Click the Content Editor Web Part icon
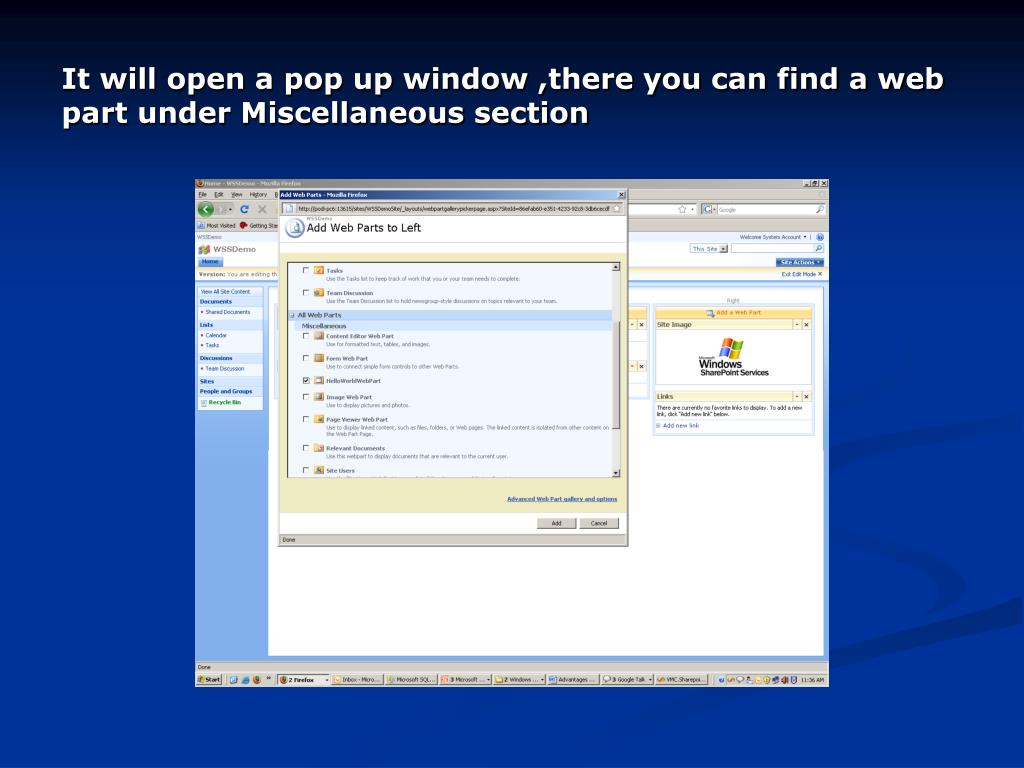 319,336
